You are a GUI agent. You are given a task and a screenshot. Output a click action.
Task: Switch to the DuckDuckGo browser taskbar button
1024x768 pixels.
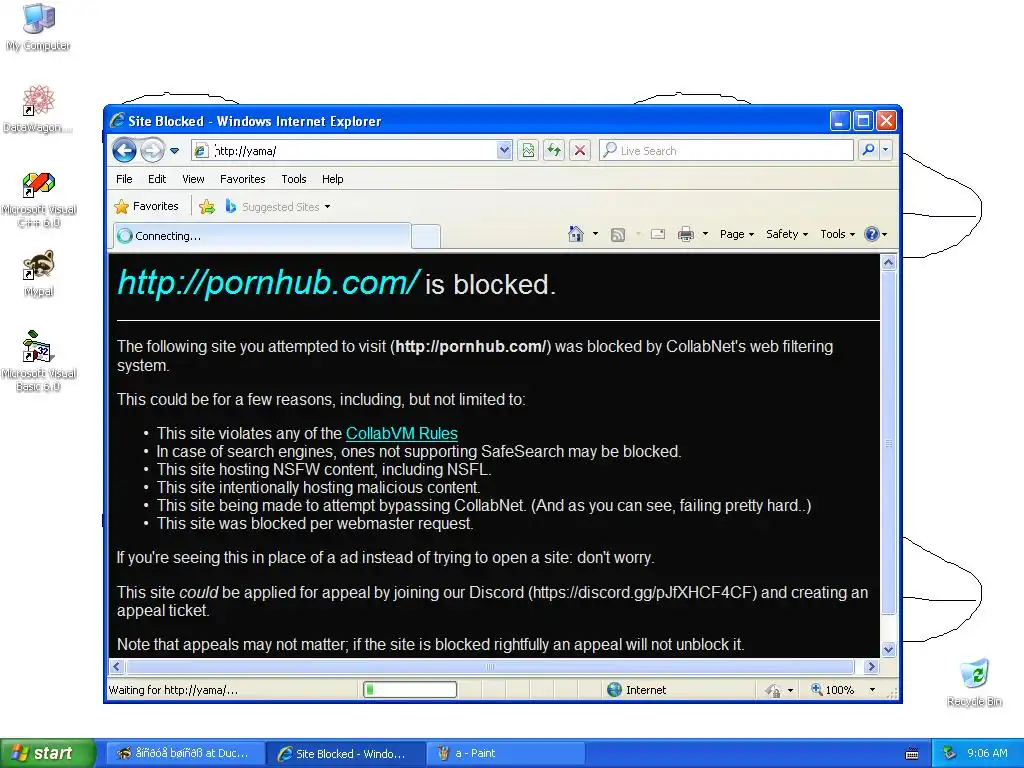pos(185,753)
